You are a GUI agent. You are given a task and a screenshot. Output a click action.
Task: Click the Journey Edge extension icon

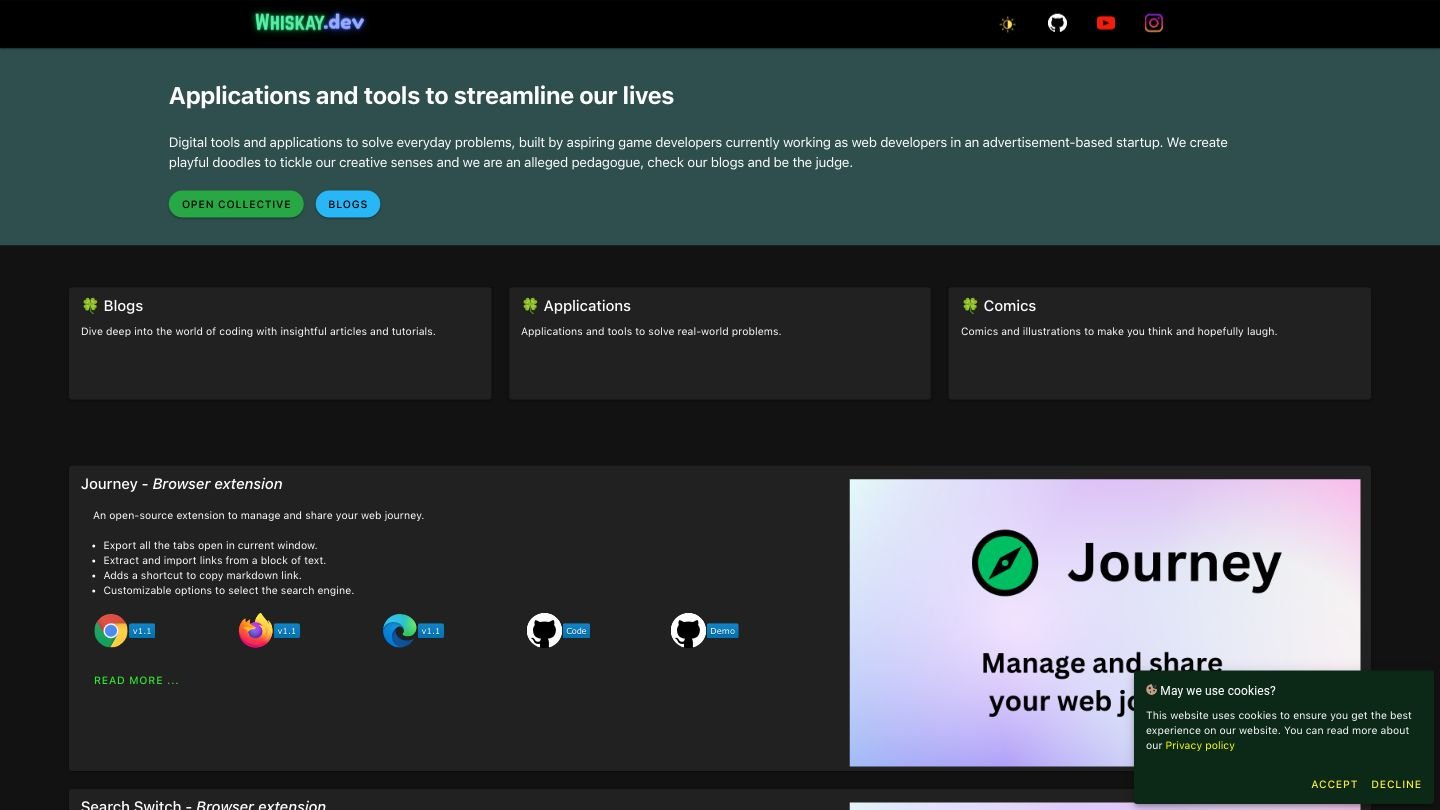tap(400, 631)
